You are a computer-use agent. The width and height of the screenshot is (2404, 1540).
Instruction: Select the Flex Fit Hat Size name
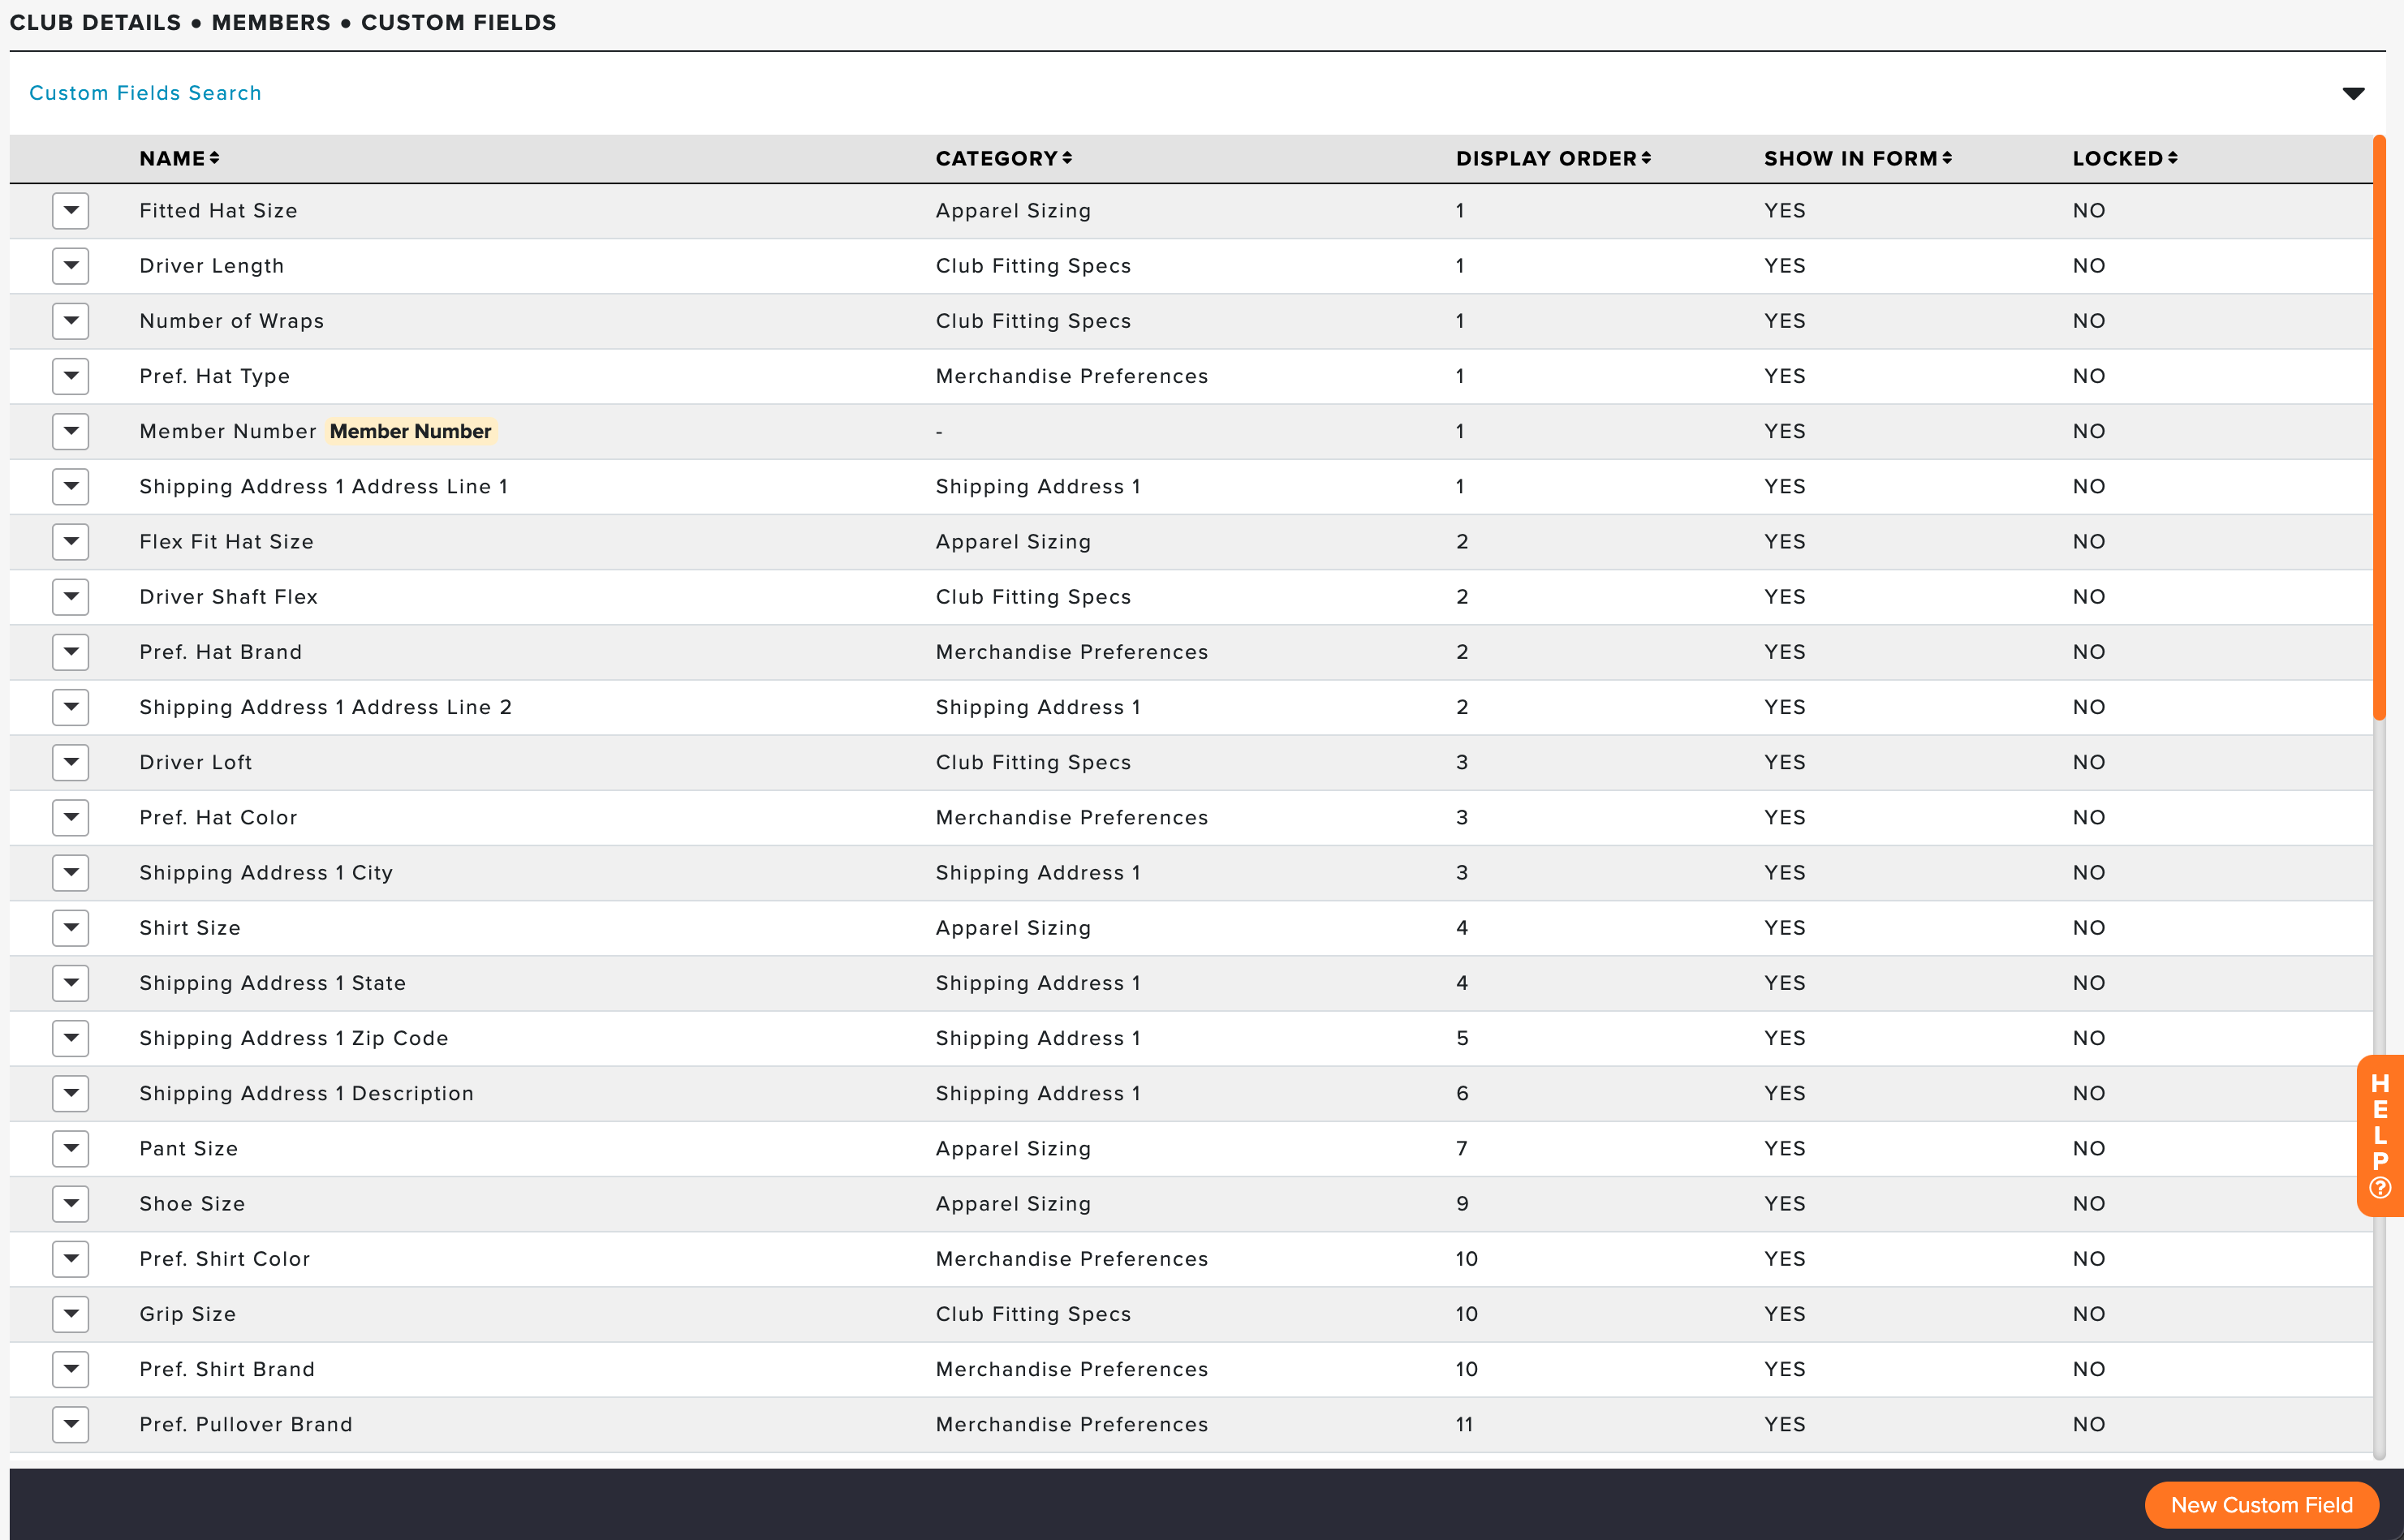click(227, 542)
